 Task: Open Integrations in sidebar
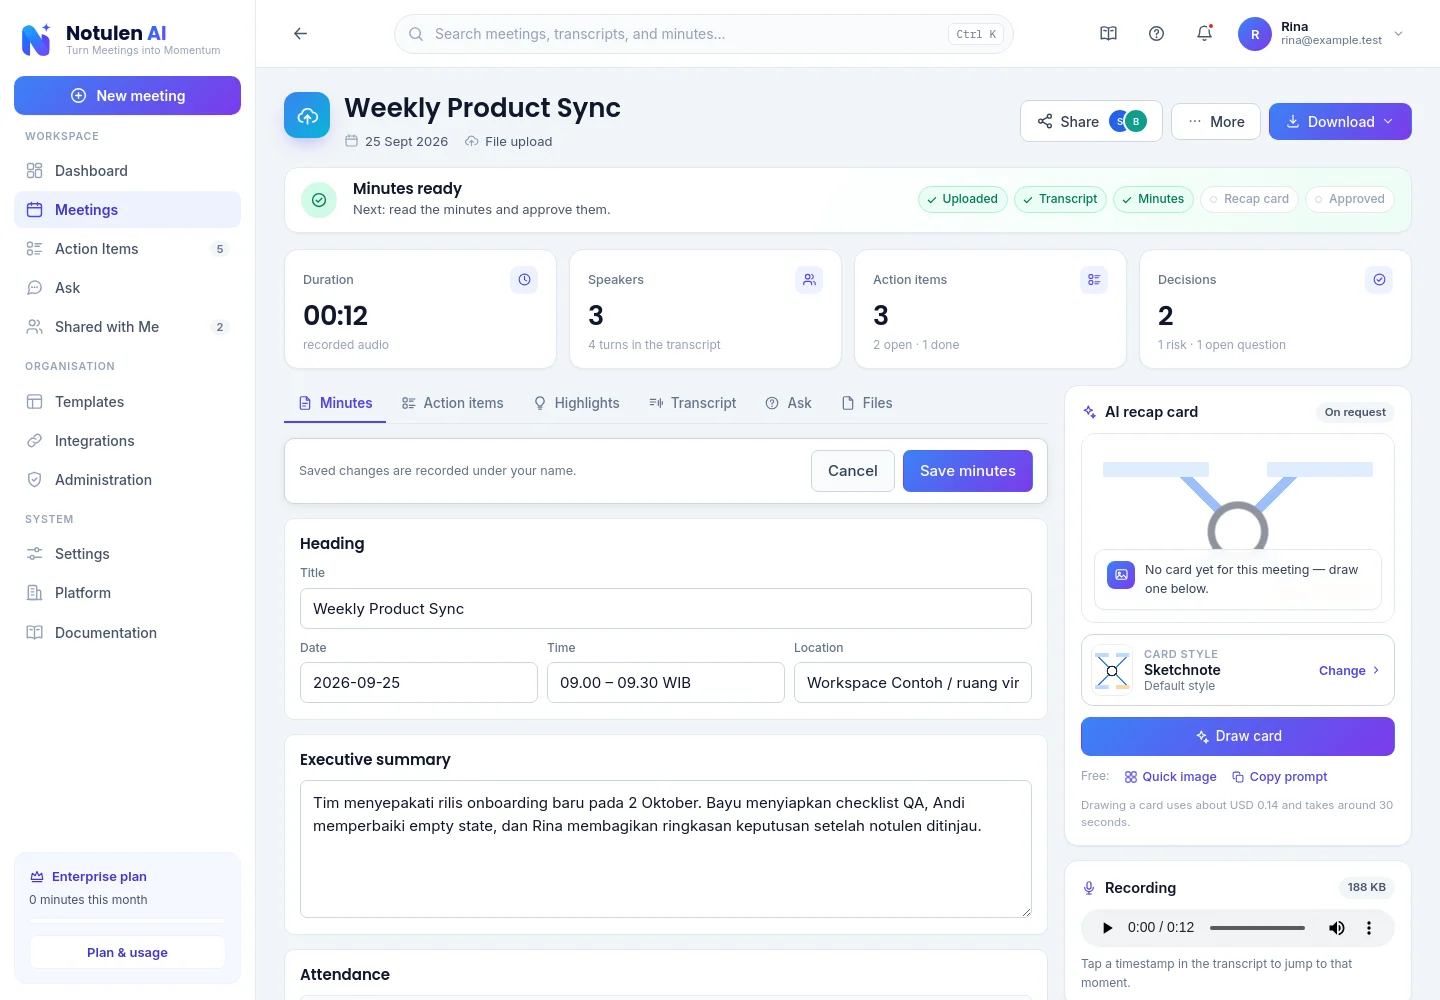(127, 441)
